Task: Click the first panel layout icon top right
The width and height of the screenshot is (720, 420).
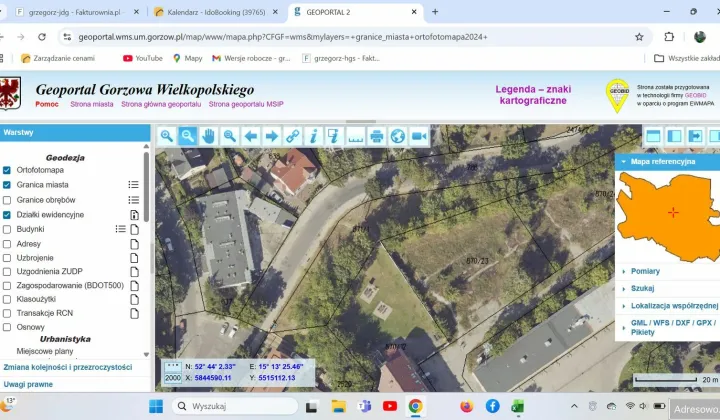Action: point(653,136)
